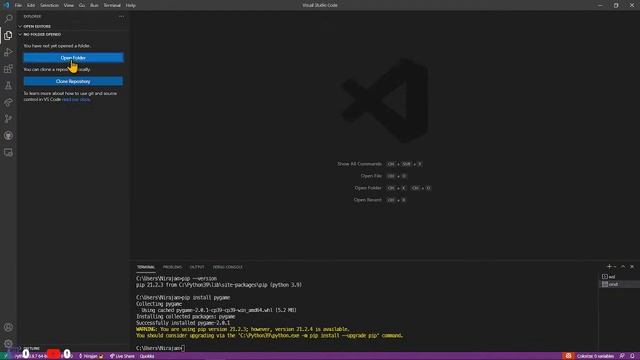Open the Remote Explorer view
This screenshot has height=360, width=640.
pyautogui.click(x=8, y=153)
